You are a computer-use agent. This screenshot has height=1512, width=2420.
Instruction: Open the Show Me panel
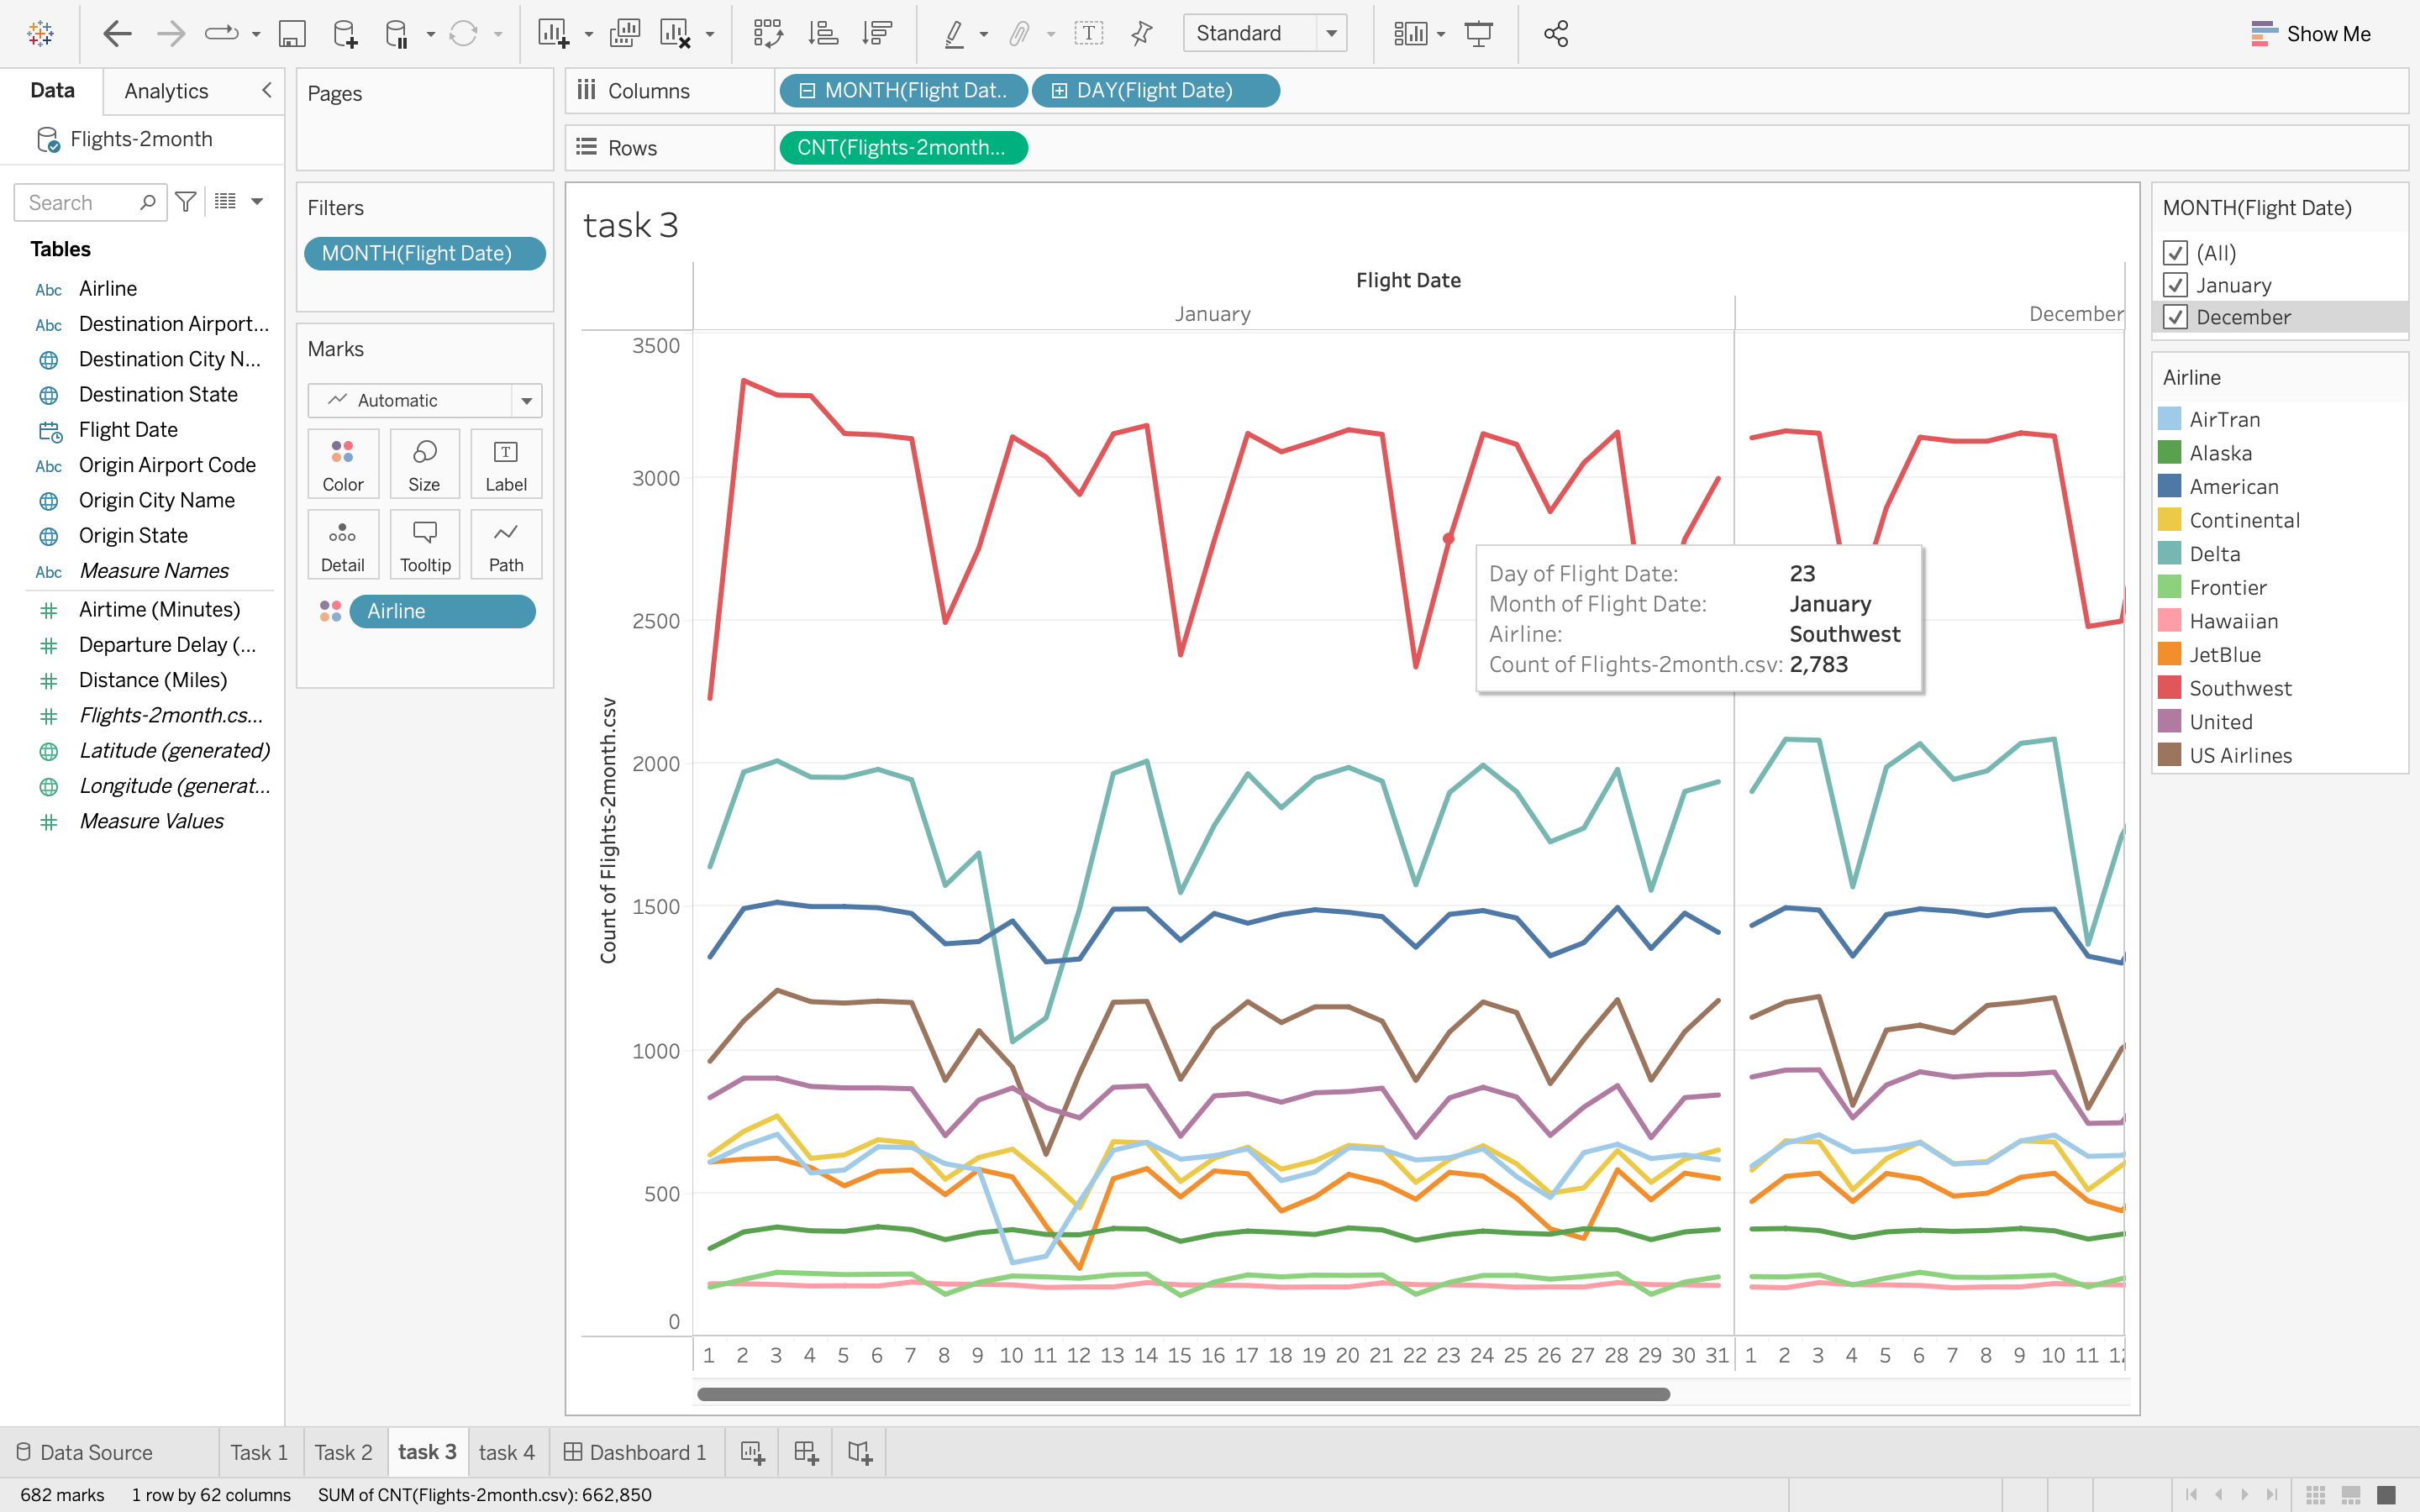(2311, 34)
